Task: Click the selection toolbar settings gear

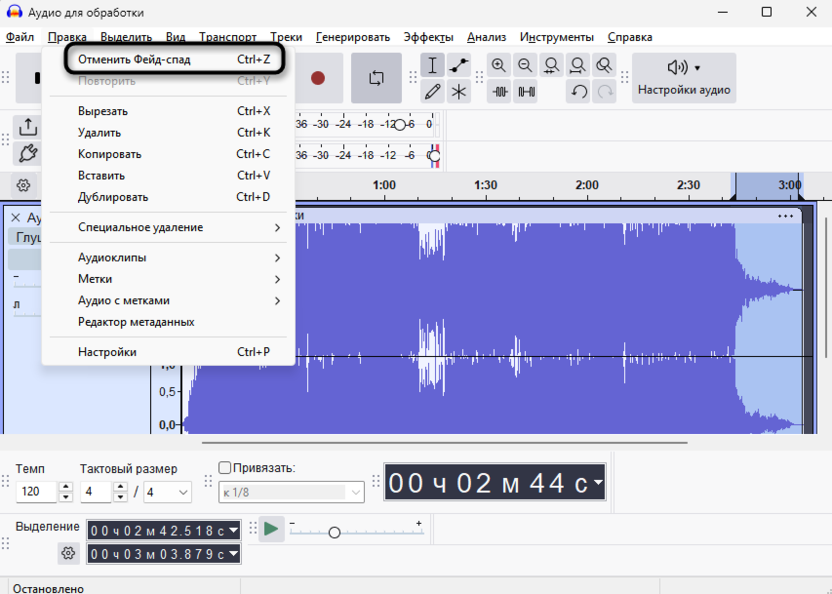Action: 68,553
